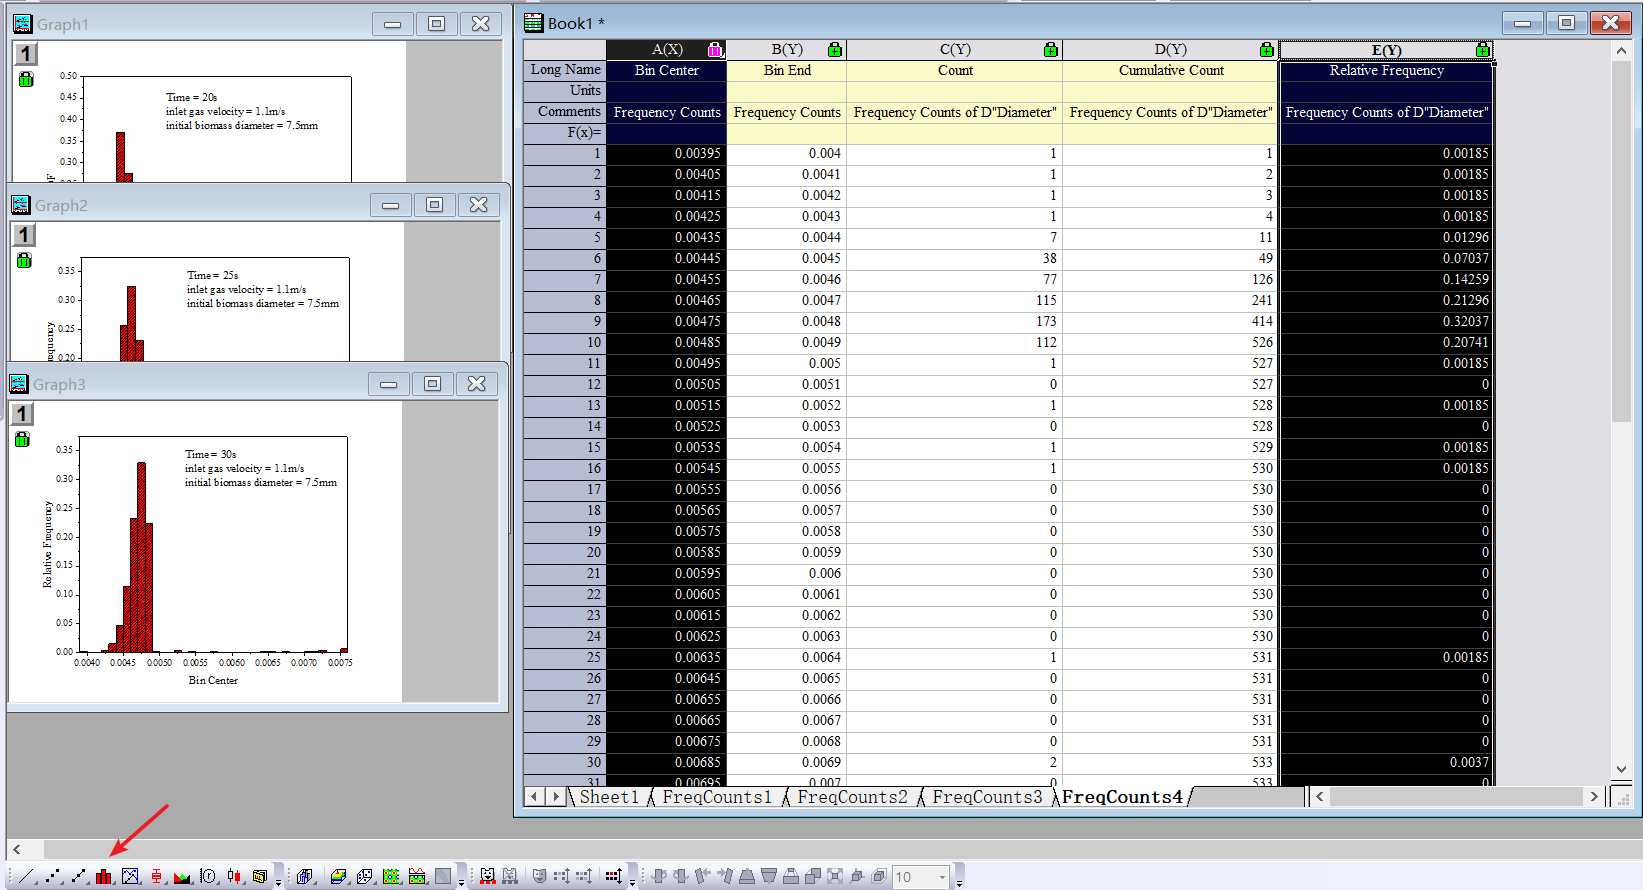
Task: Switch to the FreqCounts1 sheet tab
Action: pyautogui.click(x=717, y=797)
